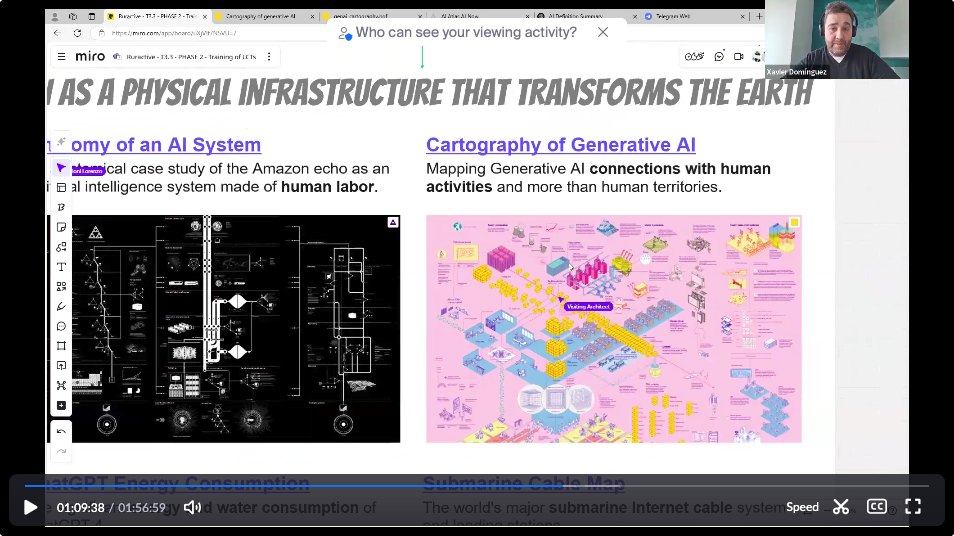Select the frame tool
This screenshot has width=954, height=536.
[x=61, y=346]
